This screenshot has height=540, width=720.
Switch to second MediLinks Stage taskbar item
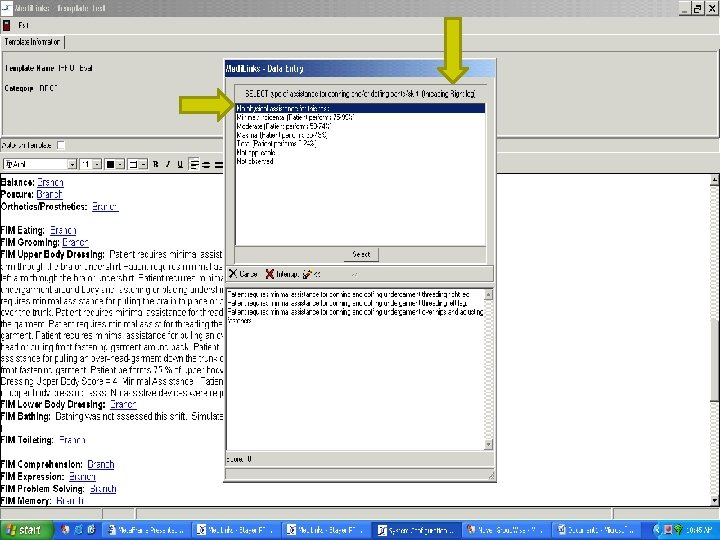tap(326, 530)
